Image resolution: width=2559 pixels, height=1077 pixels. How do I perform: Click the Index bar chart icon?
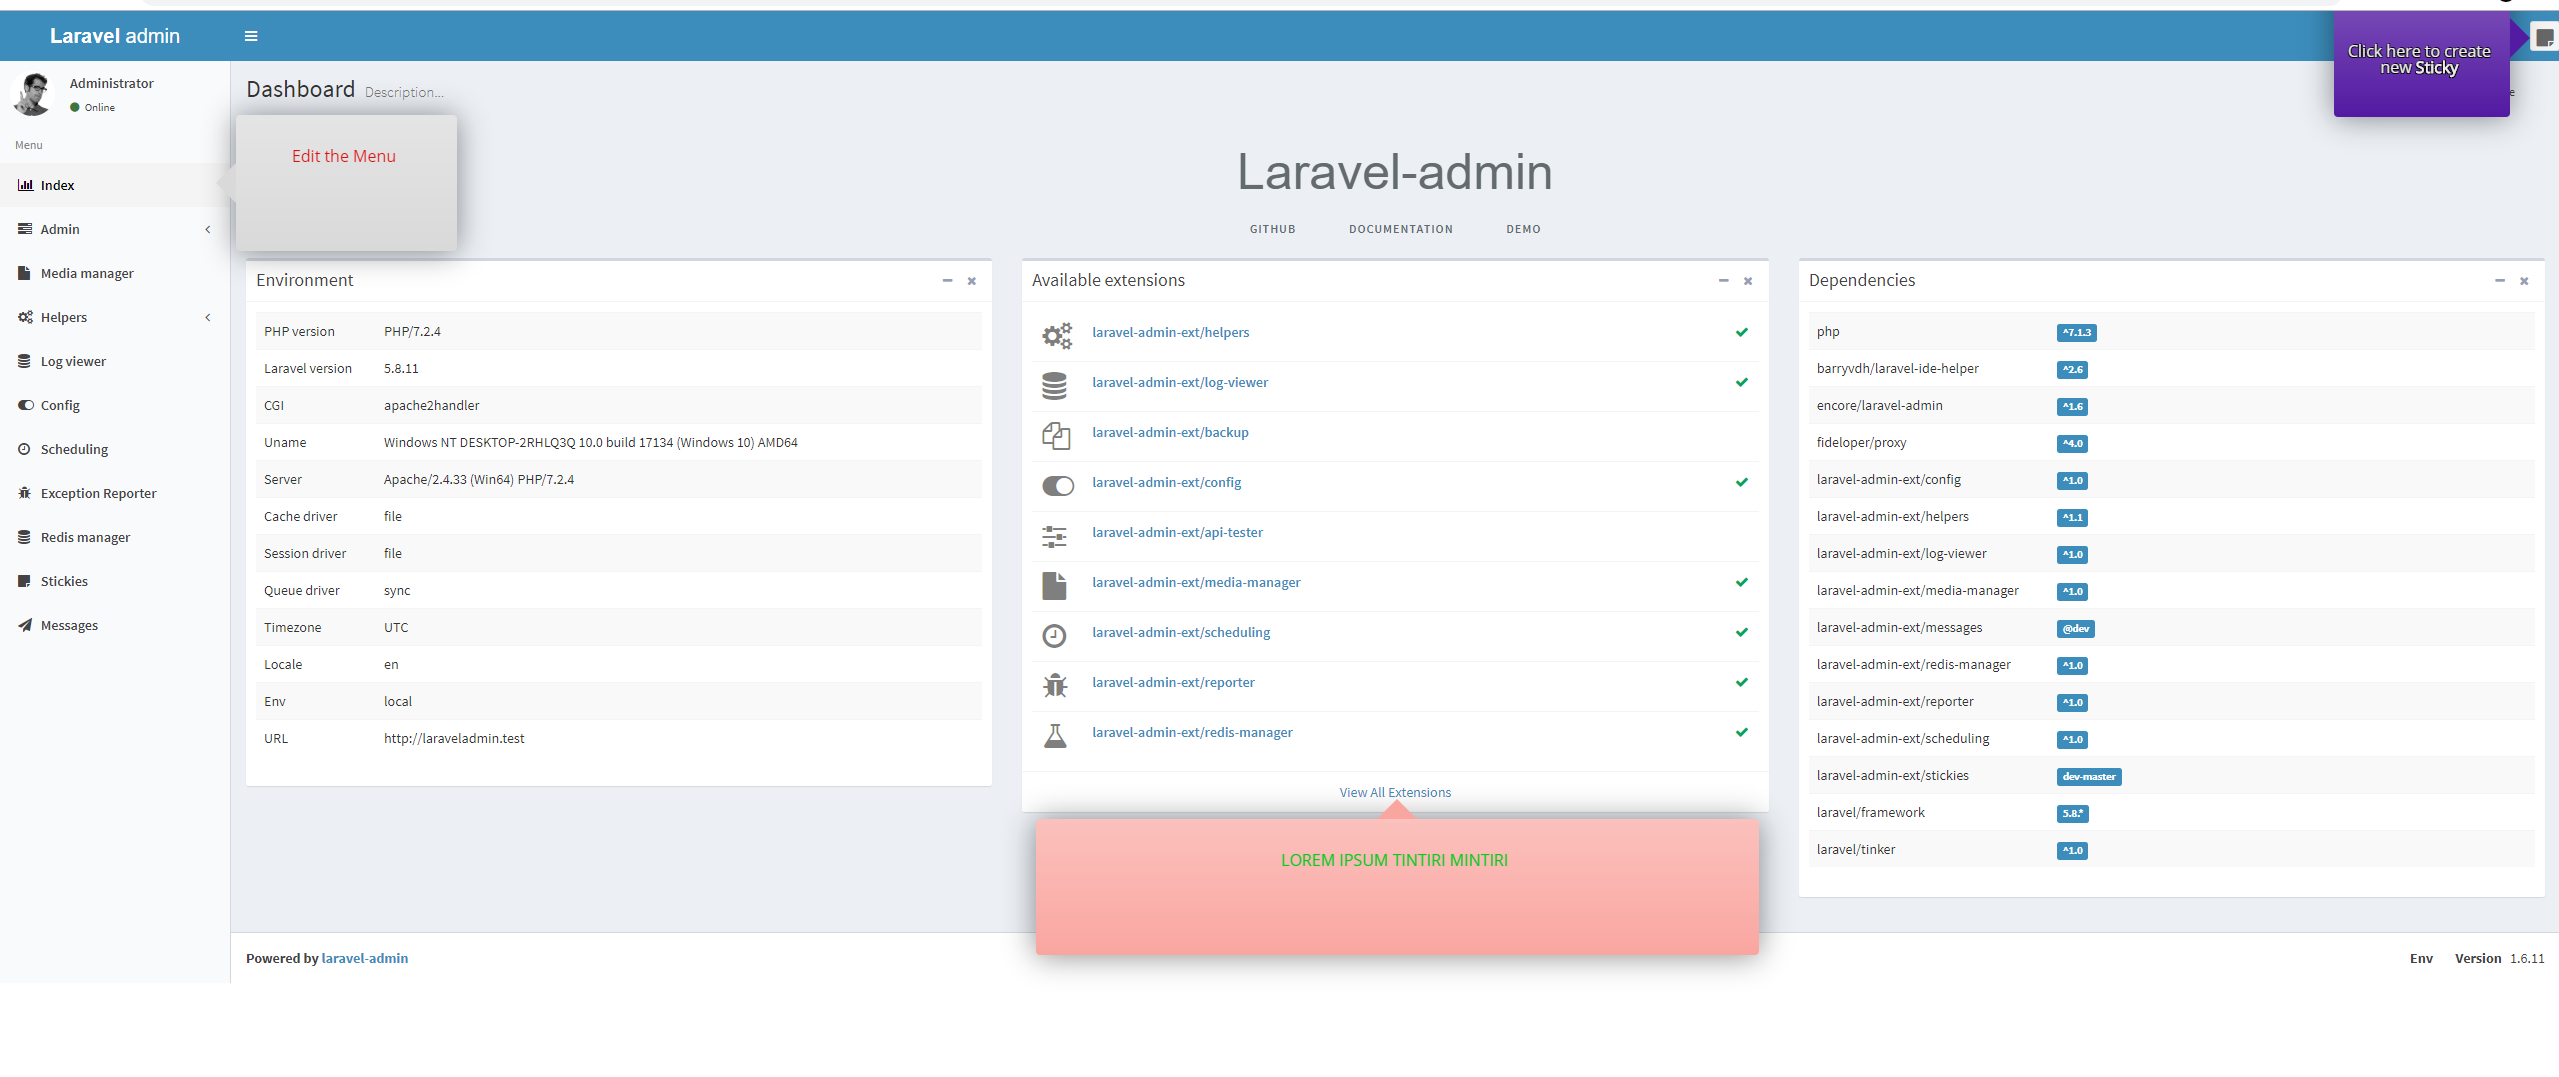pyautogui.click(x=25, y=185)
